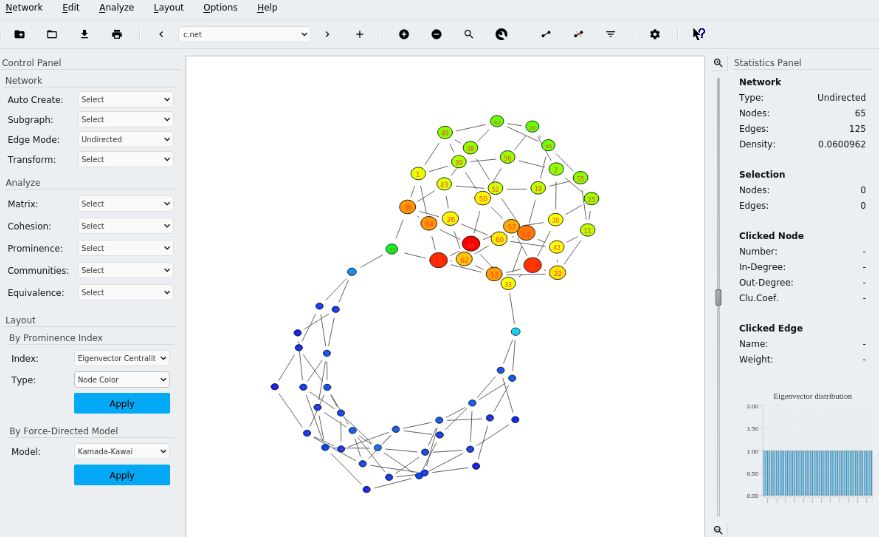Open the Help menu
The image size is (879, 537).
[x=267, y=7]
